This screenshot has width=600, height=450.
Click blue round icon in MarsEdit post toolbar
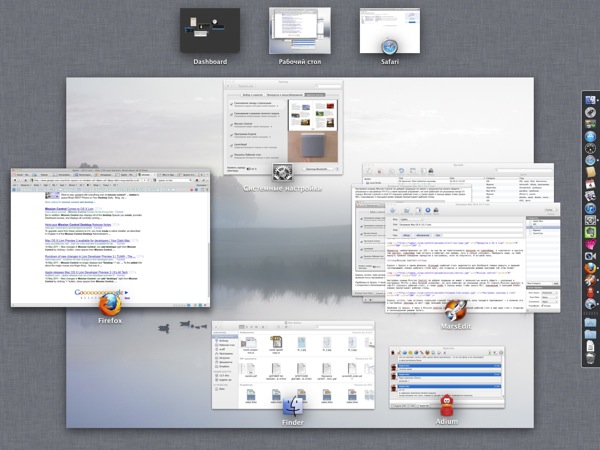point(427,210)
